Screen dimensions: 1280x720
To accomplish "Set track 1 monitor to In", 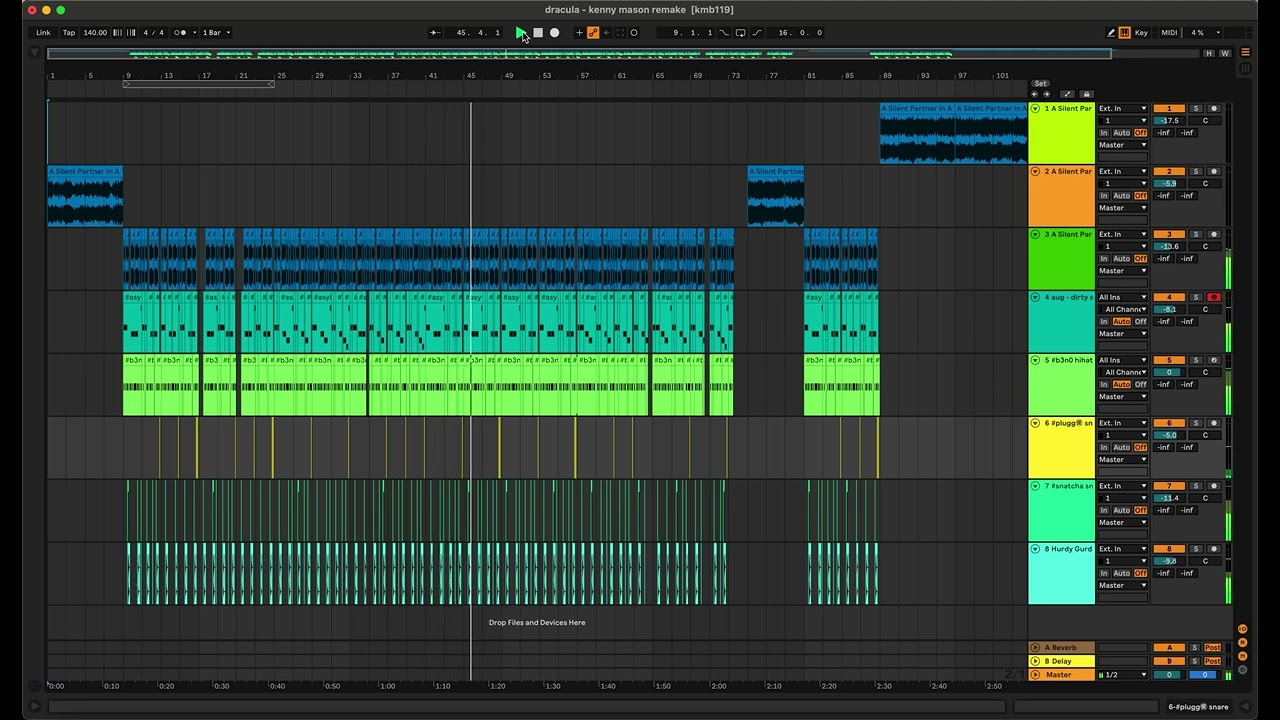I will pos(1104,133).
